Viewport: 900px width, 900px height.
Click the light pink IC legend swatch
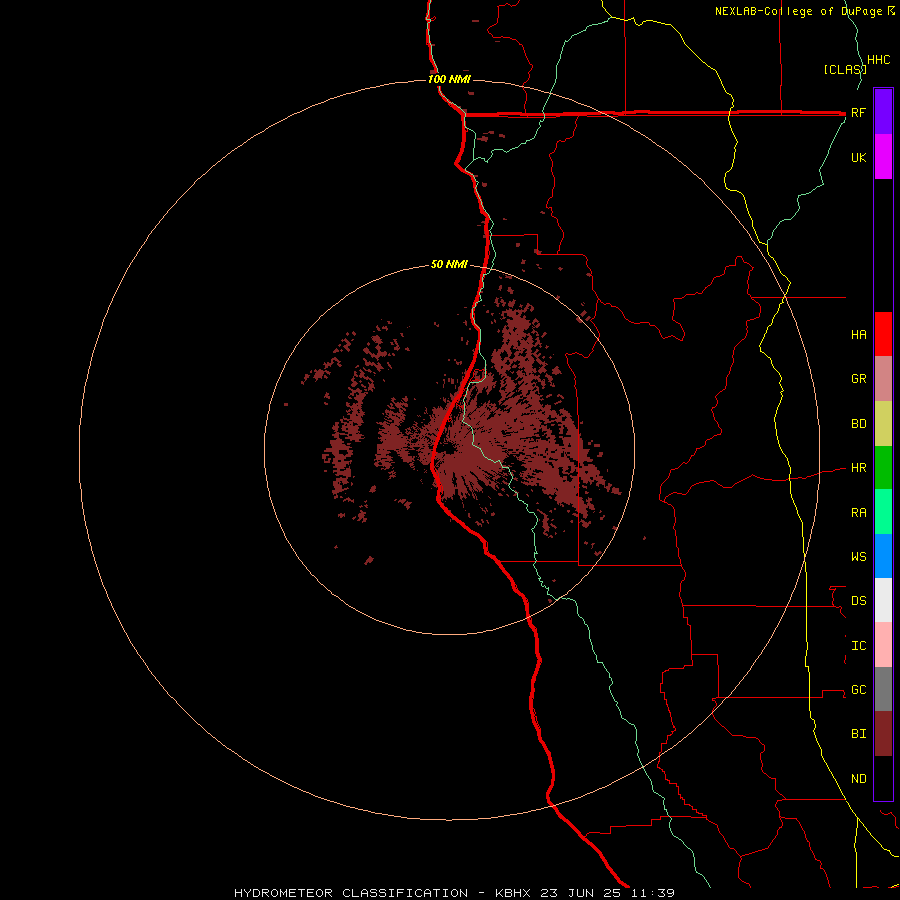[x=883, y=645]
